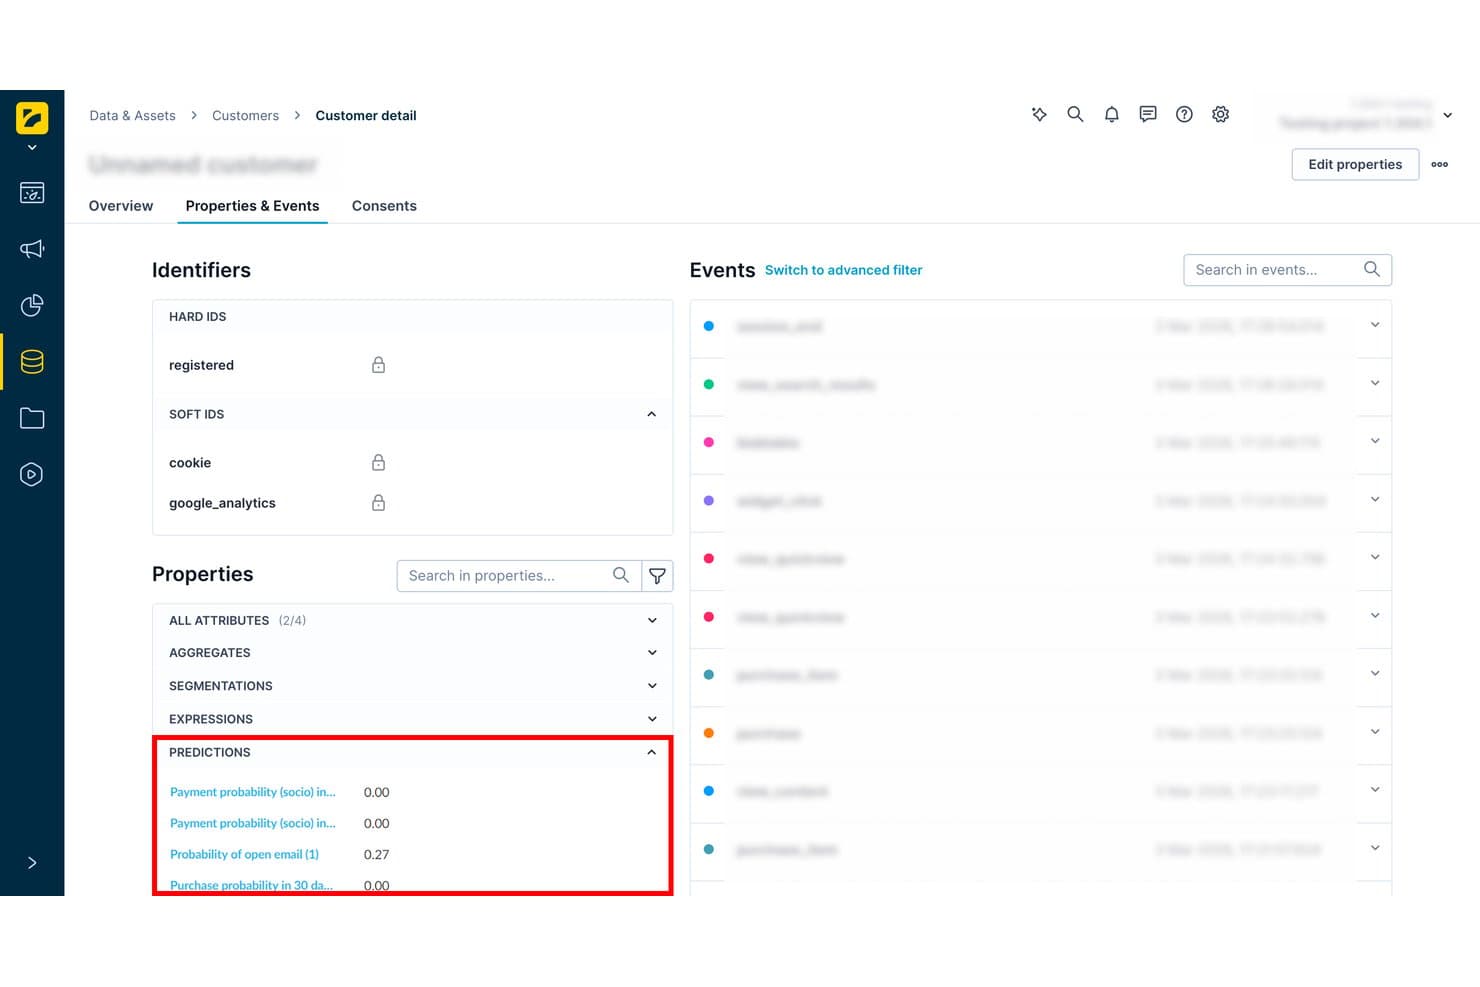
Task: Click the lock icon next to google_analytics
Action: point(378,503)
